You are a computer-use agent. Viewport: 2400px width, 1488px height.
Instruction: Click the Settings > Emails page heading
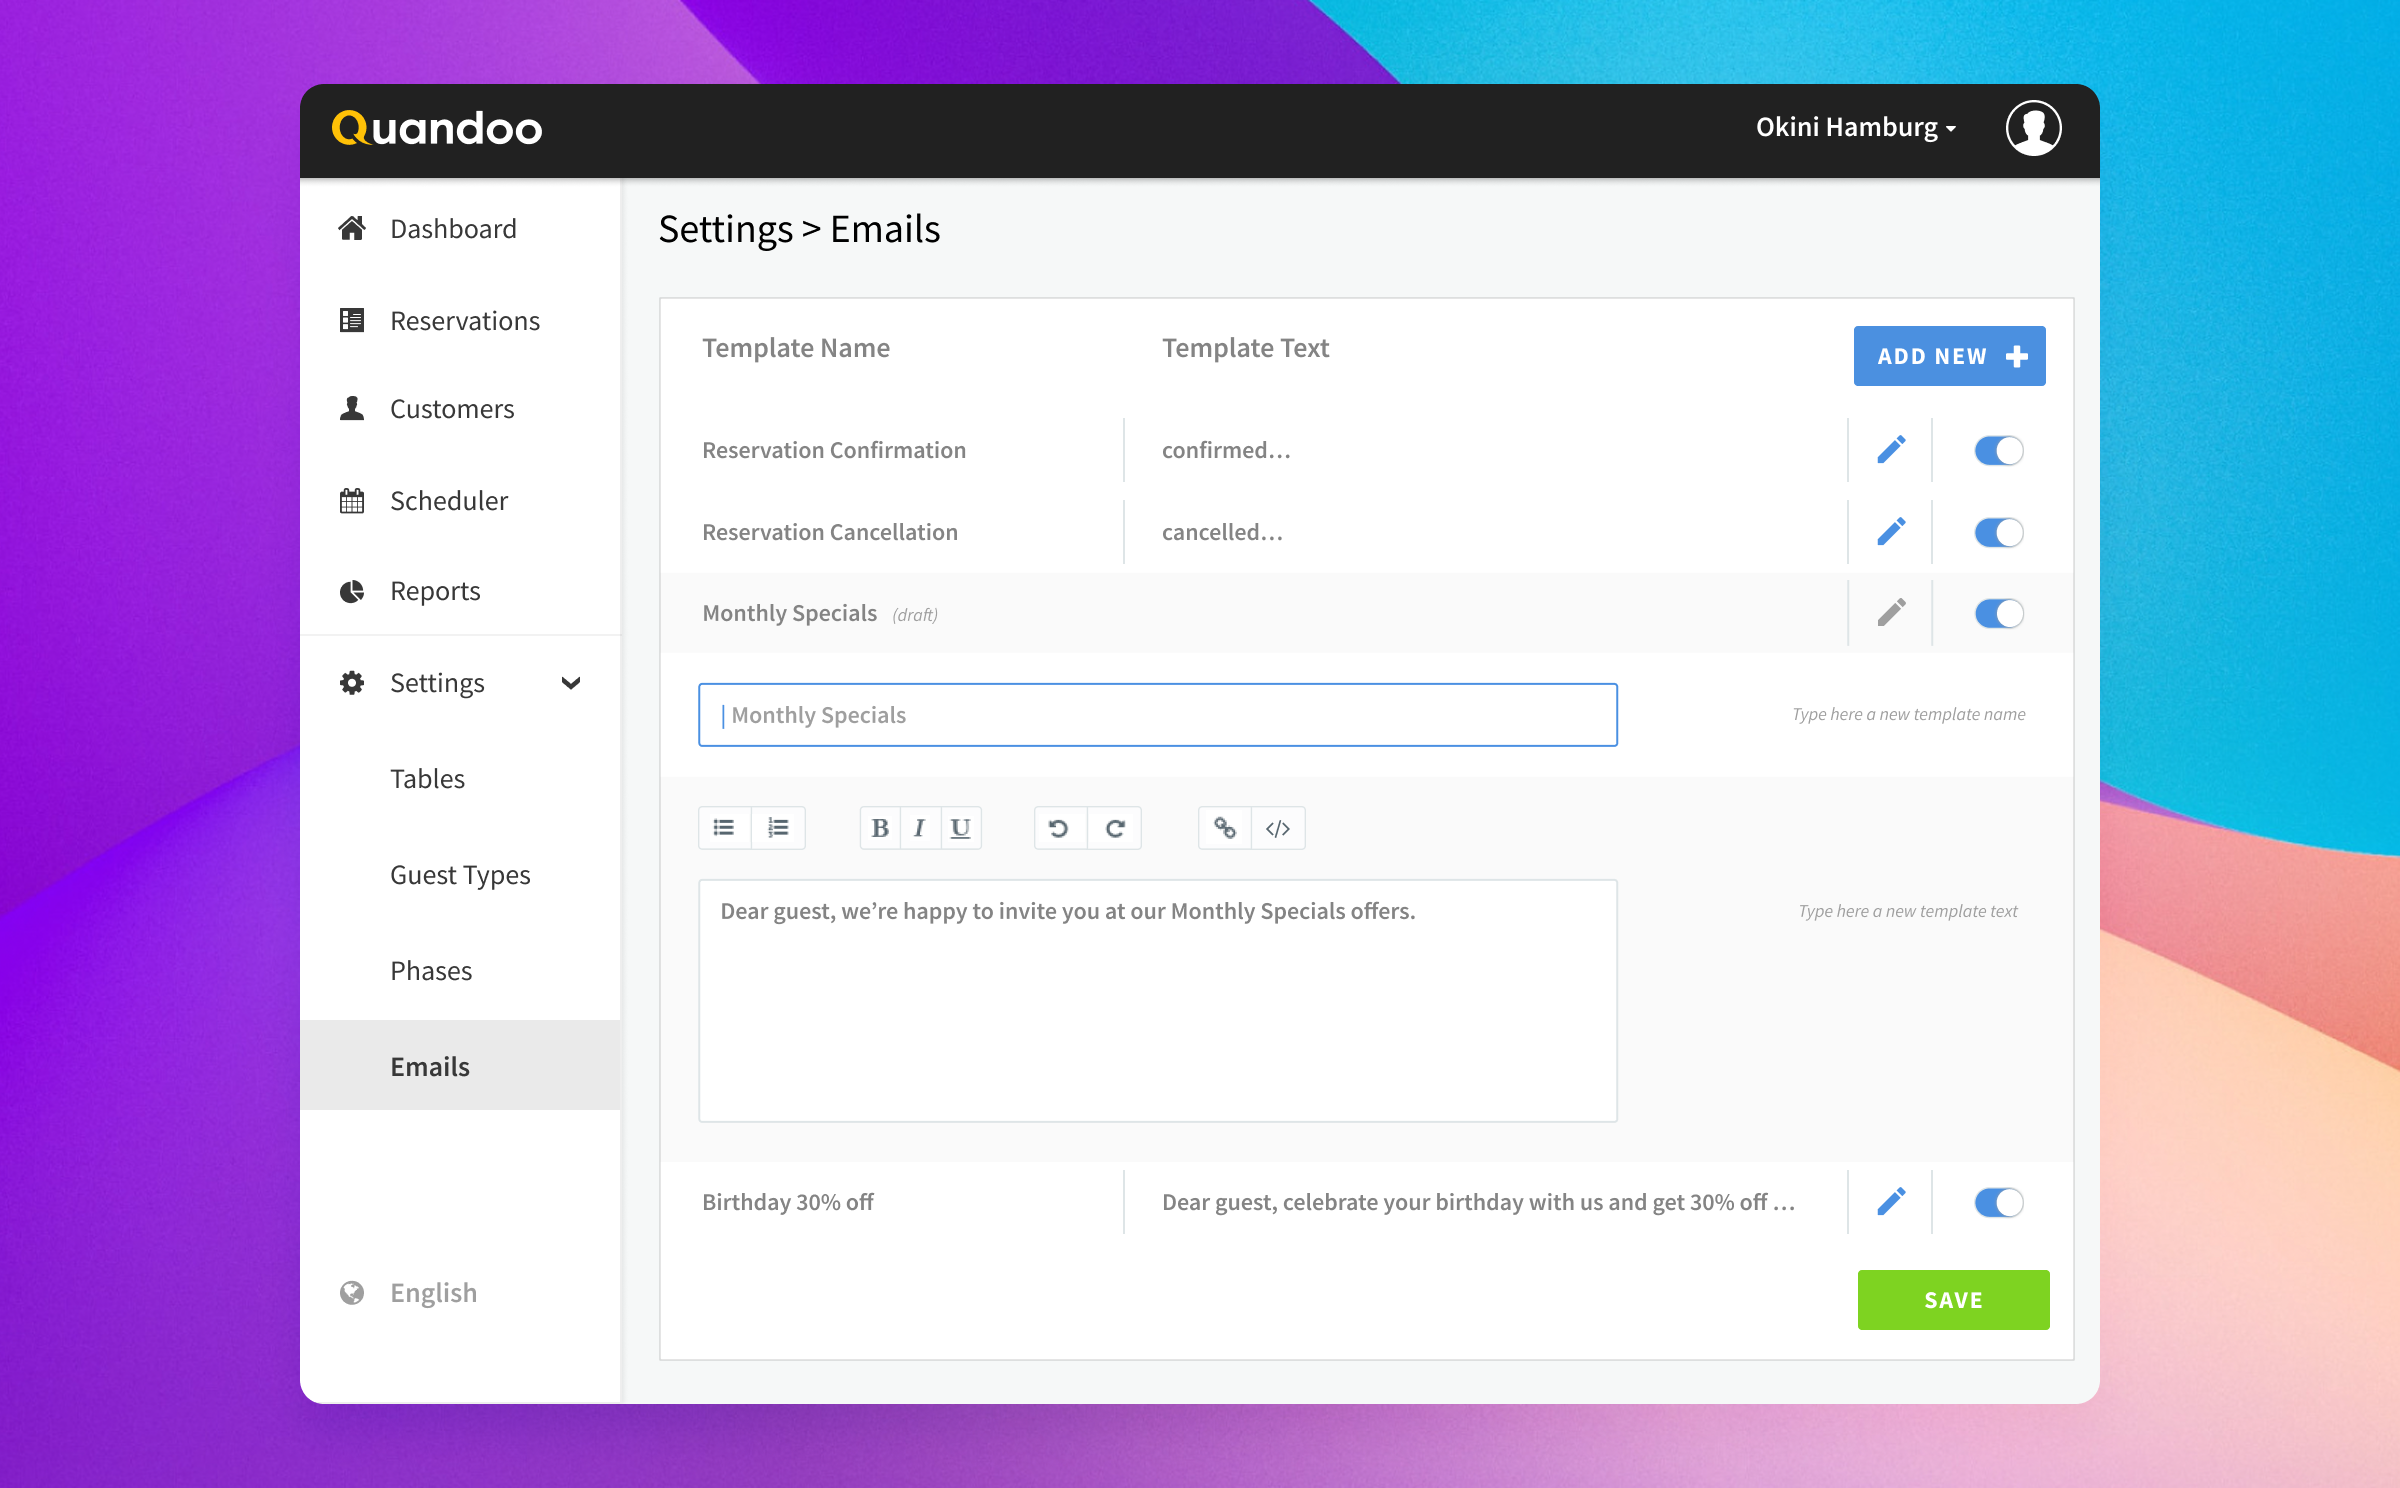pos(799,229)
